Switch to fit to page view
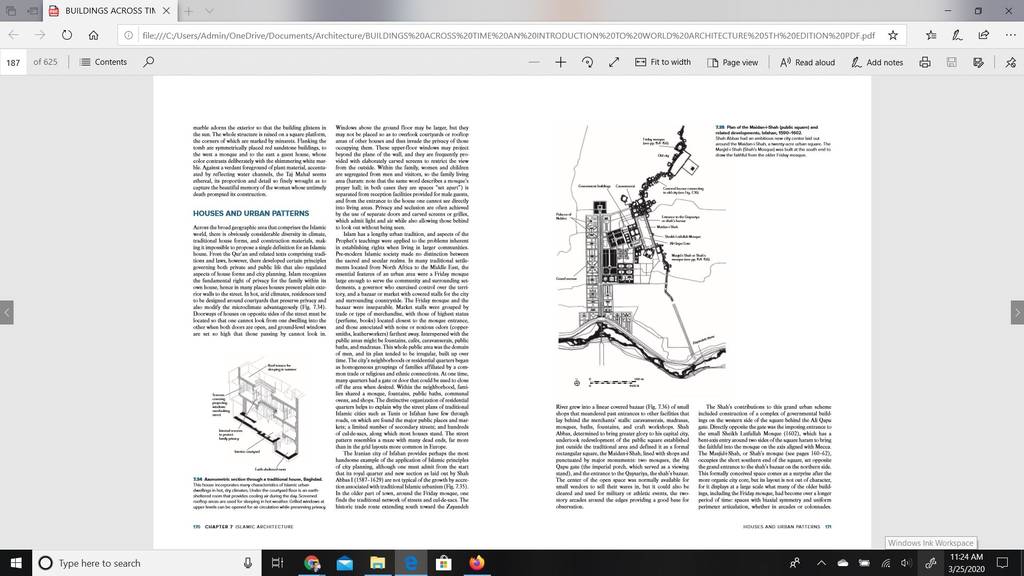 614,62
